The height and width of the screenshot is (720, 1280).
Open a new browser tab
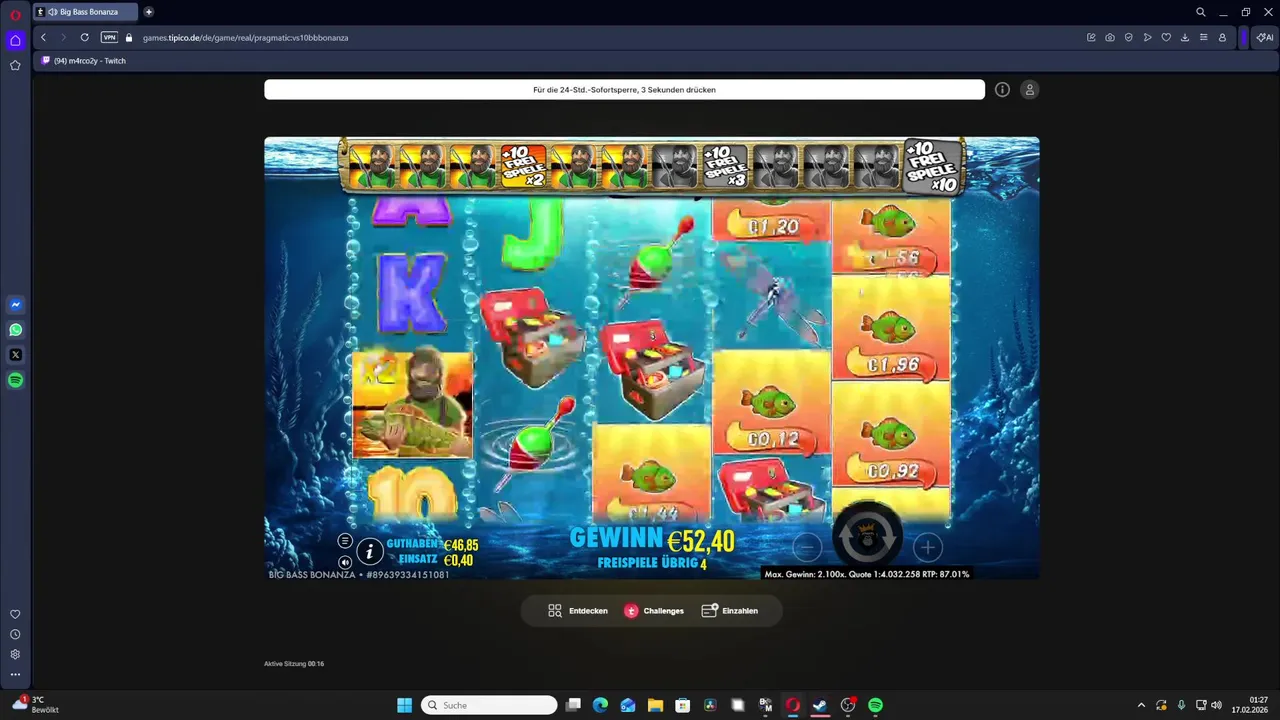(x=149, y=12)
